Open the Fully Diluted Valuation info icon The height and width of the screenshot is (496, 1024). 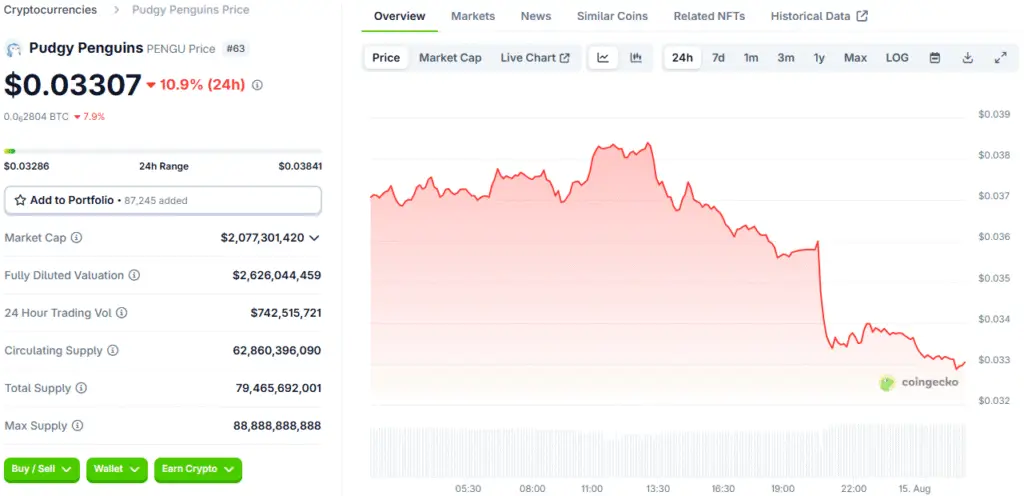(134, 275)
